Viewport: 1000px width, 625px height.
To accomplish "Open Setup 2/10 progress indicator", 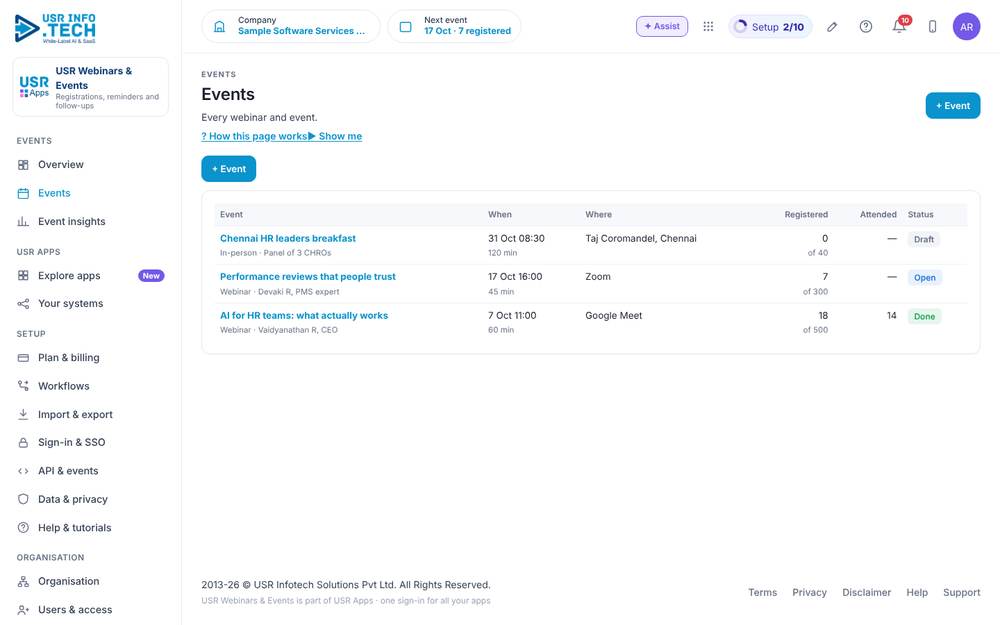I will (770, 27).
